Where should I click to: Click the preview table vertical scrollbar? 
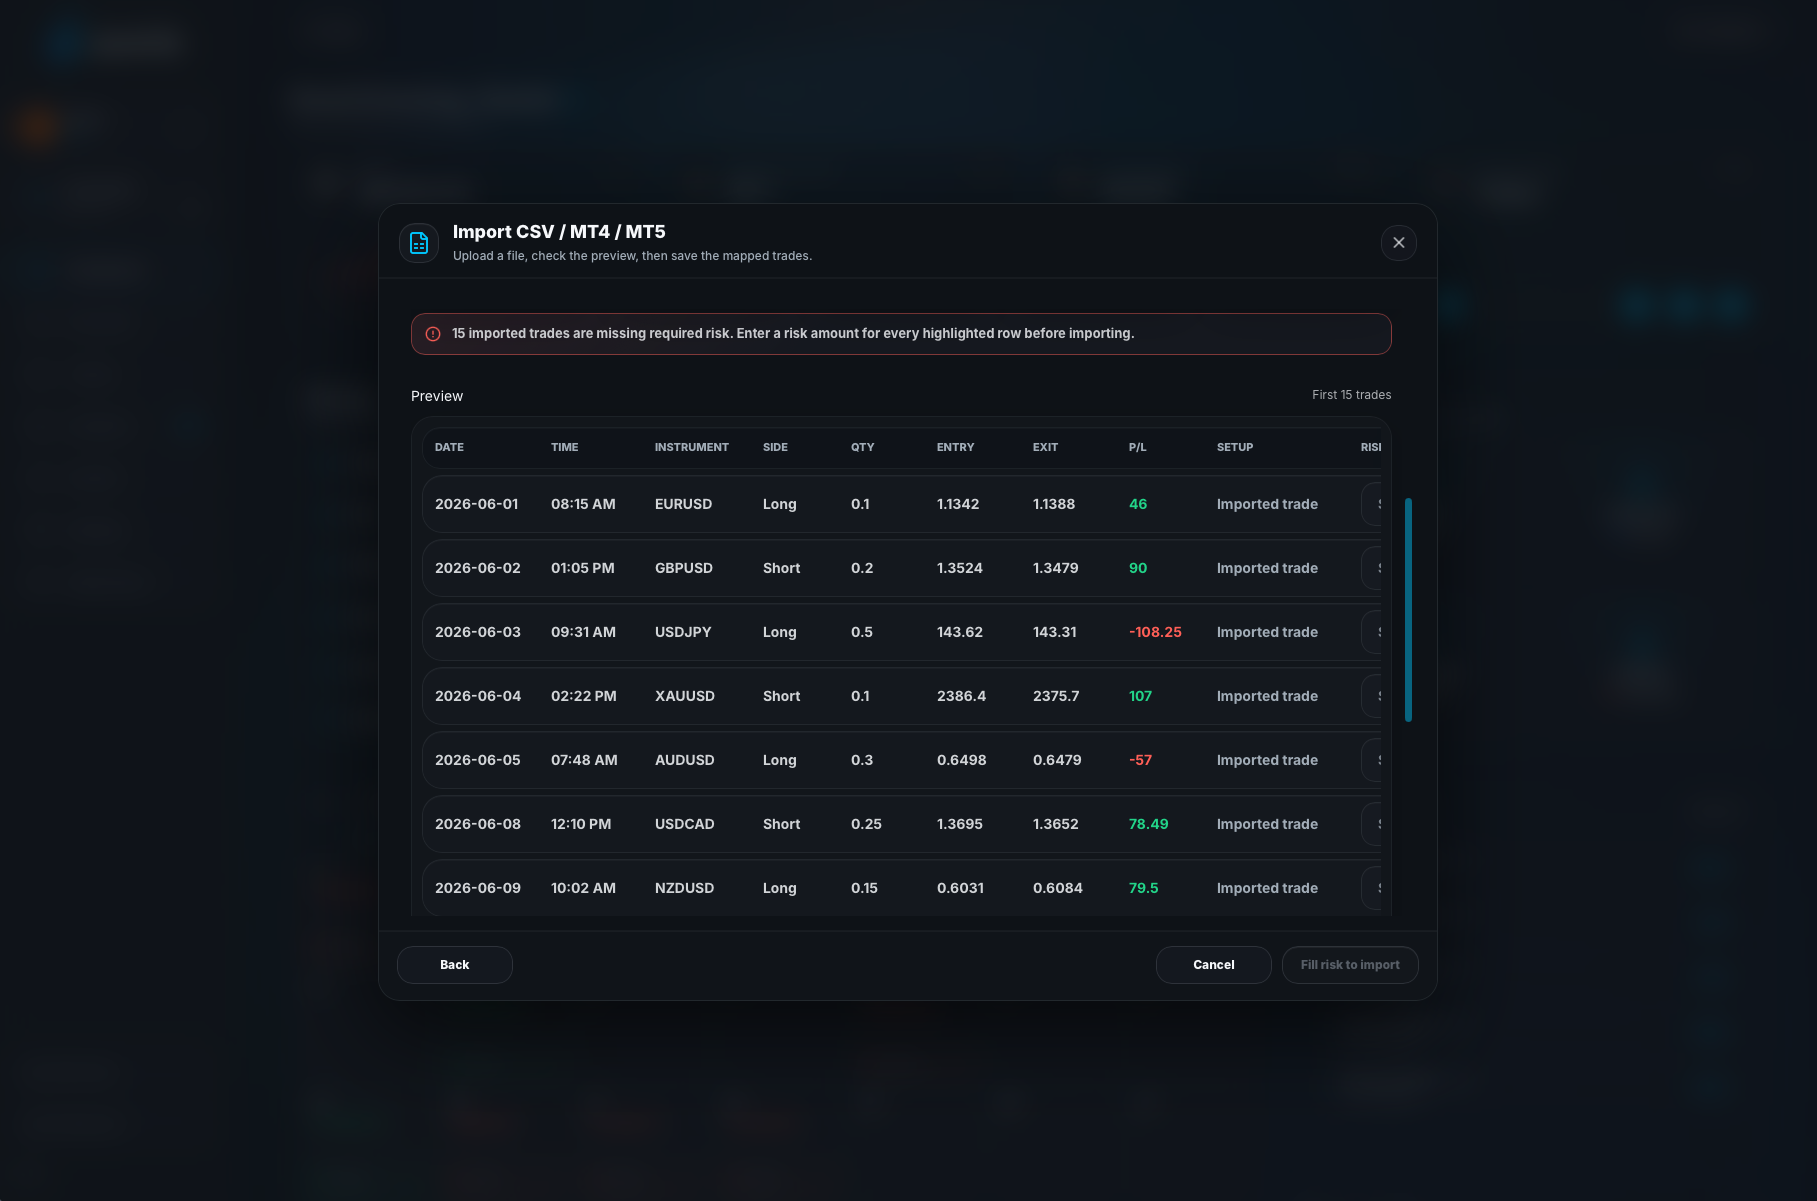tap(1408, 609)
